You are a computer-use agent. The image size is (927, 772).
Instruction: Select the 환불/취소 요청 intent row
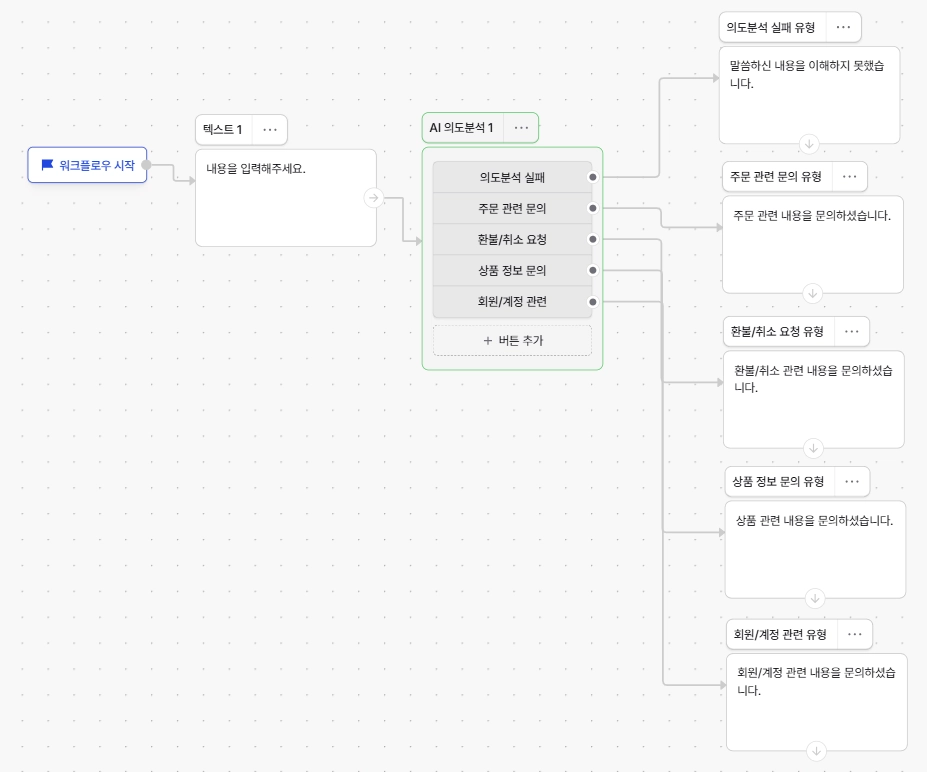point(512,239)
